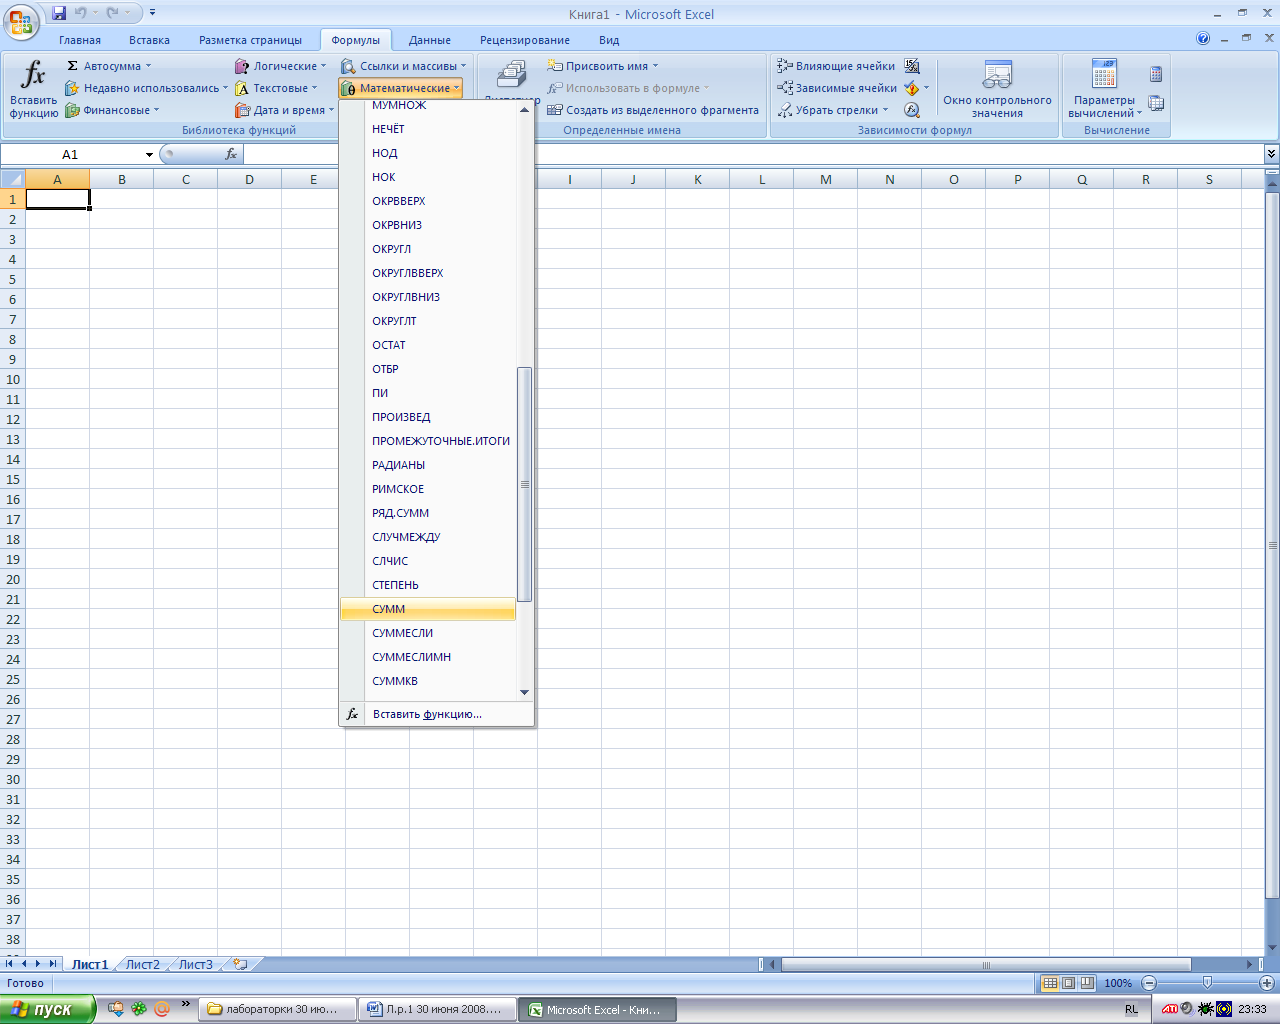
Task: Click the horizontal scrollbar thumb
Action: (986, 965)
